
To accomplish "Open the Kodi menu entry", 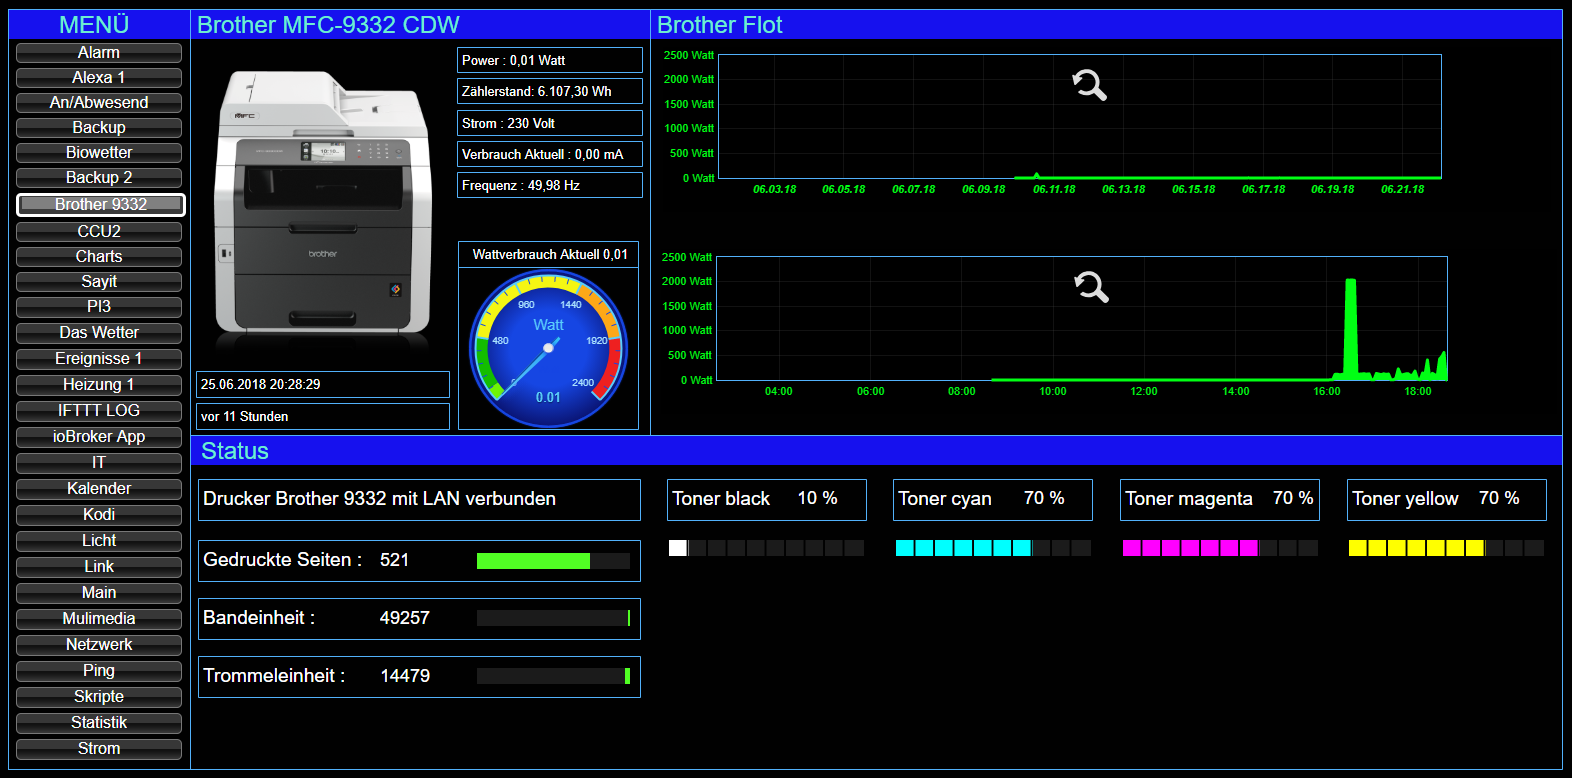I will coord(99,515).
